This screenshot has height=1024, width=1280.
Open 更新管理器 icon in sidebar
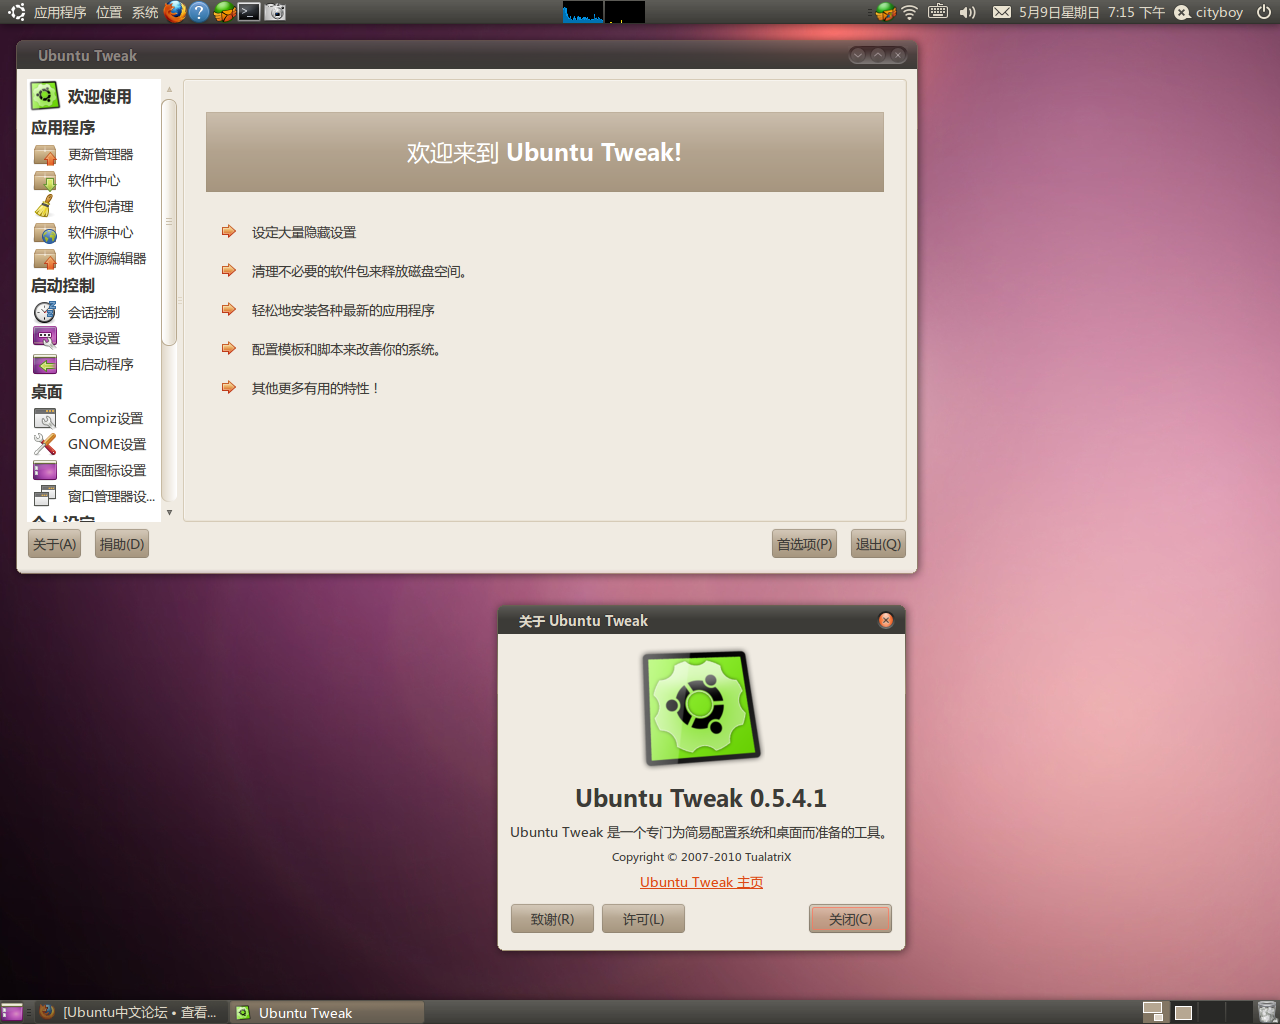45,154
